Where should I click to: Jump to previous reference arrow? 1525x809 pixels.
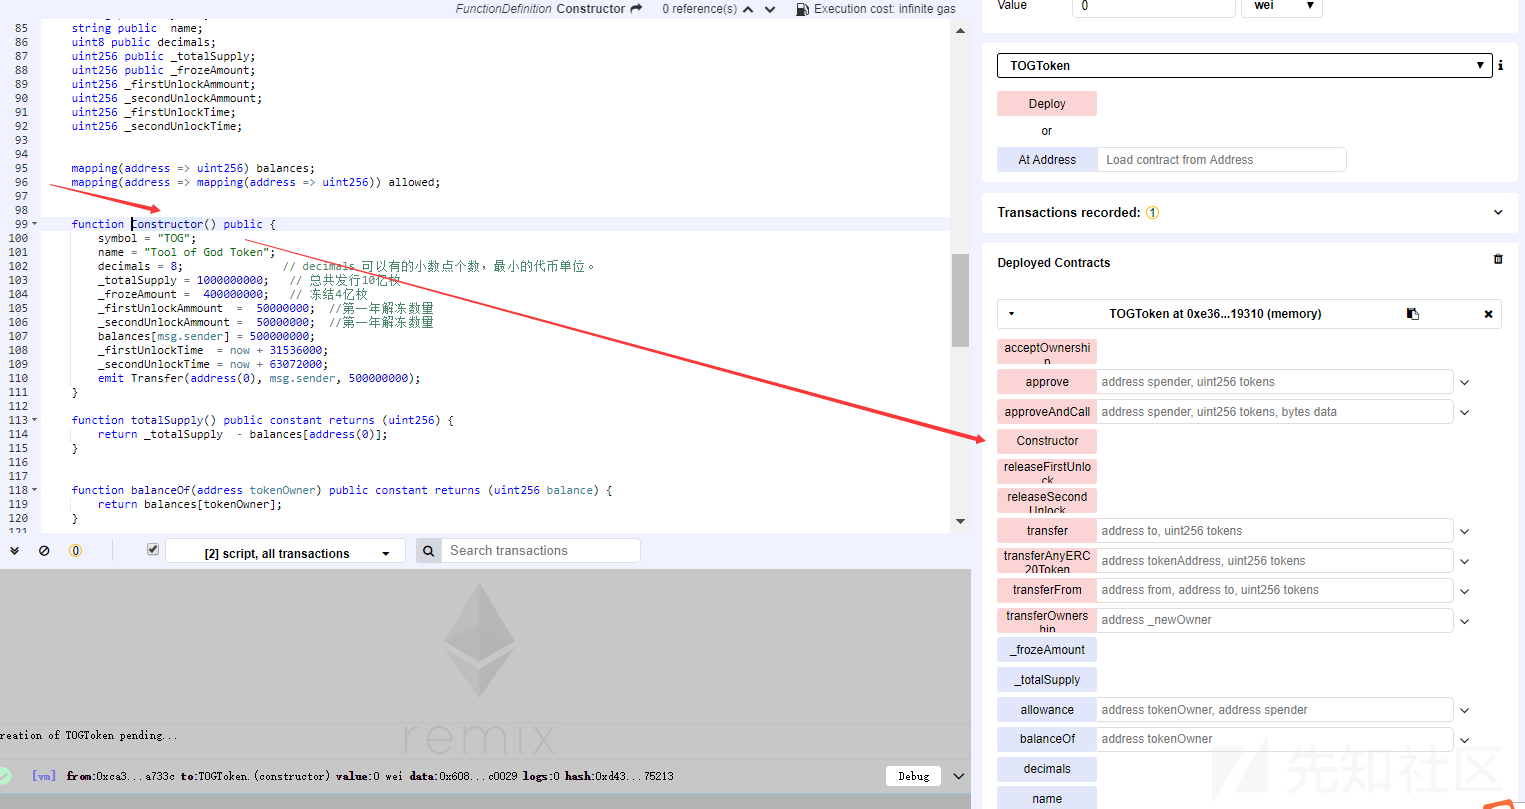(748, 9)
